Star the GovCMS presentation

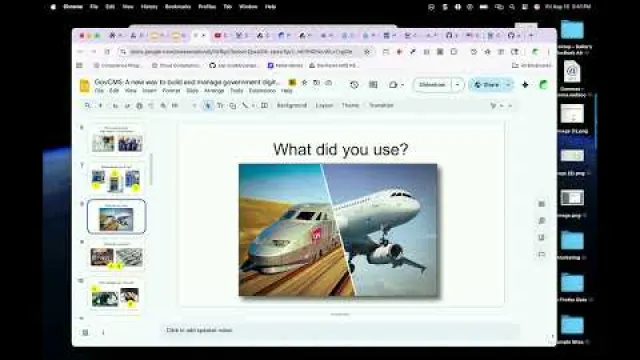pos(304,82)
